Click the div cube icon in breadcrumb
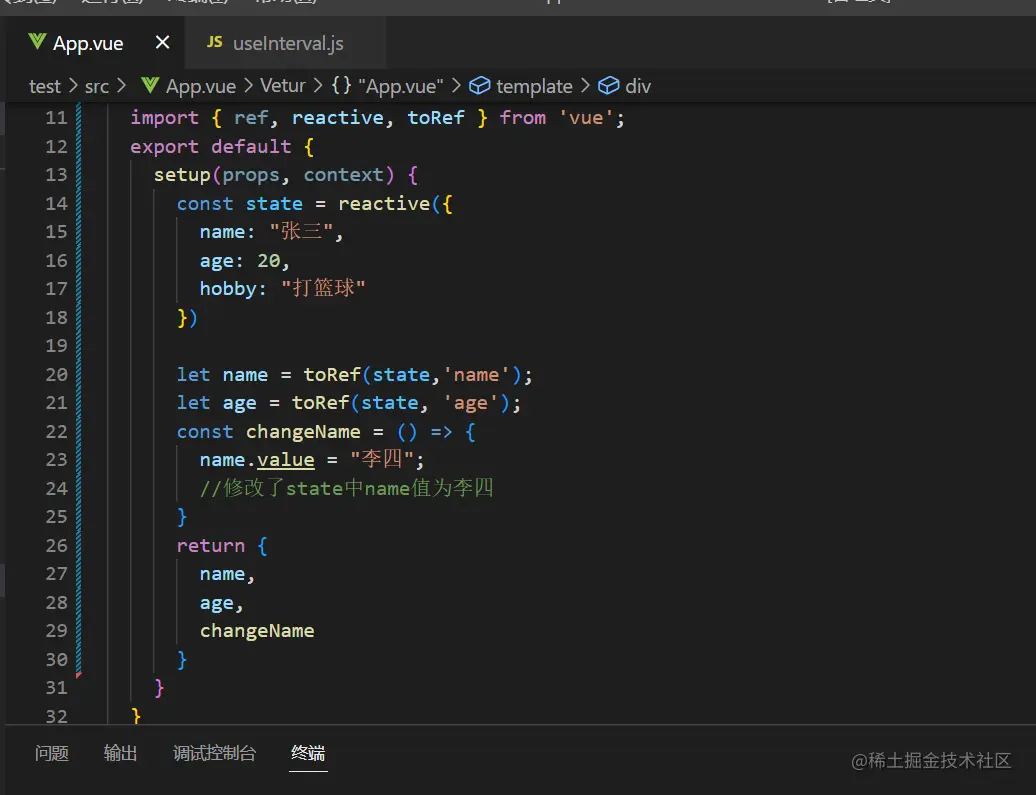 pyautogui.click(x=608, y=86)
